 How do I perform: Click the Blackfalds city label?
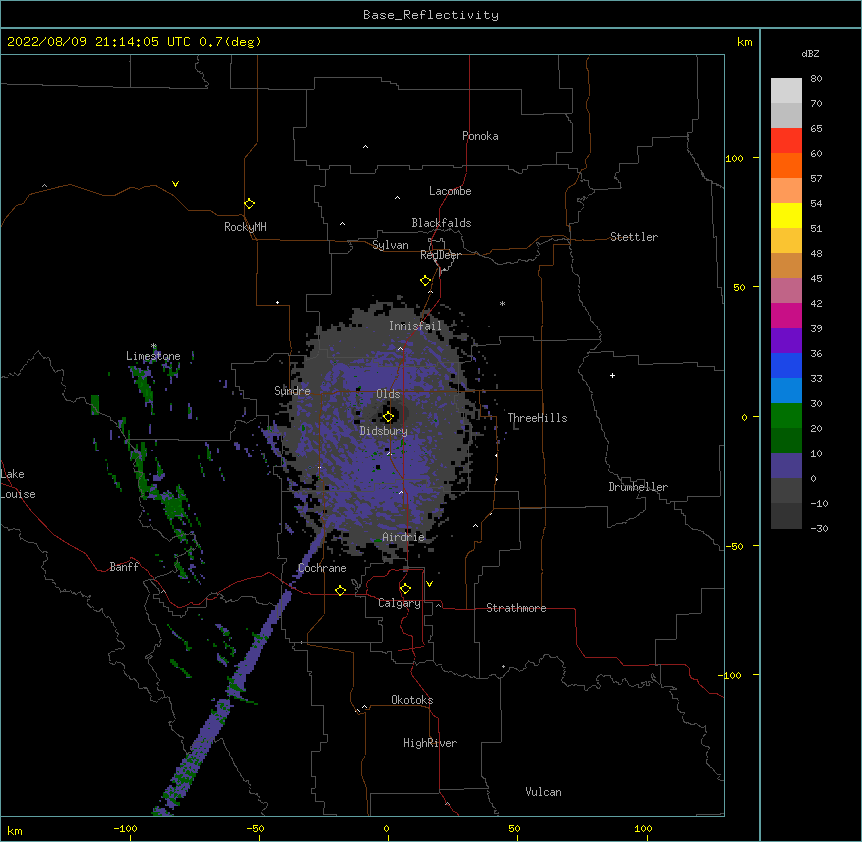click(x=441, y=223)
